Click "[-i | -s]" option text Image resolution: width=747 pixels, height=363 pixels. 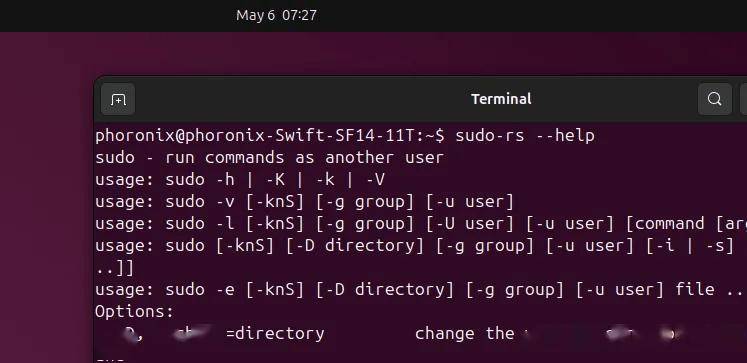690,246
